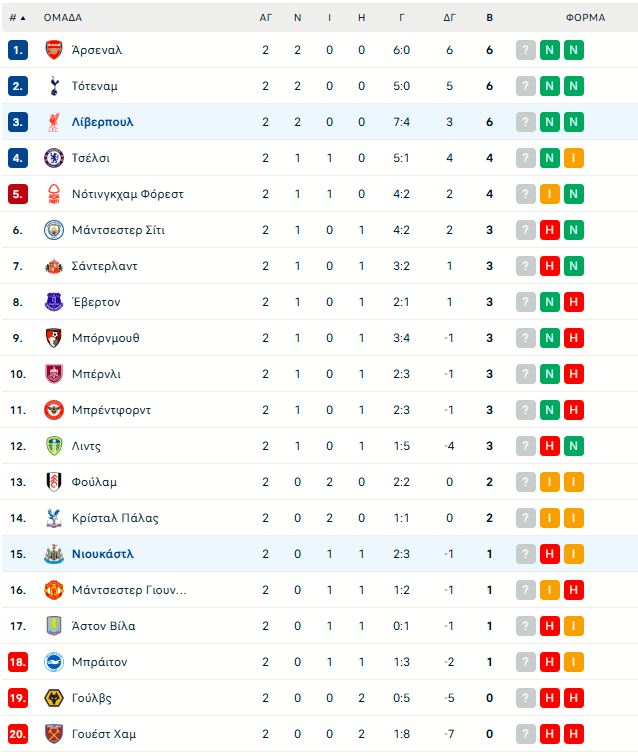The height and width of the screenshot is (756, 638).
Task: Click Tottenham's last green win badge
Action: click(x=573, y=86)
